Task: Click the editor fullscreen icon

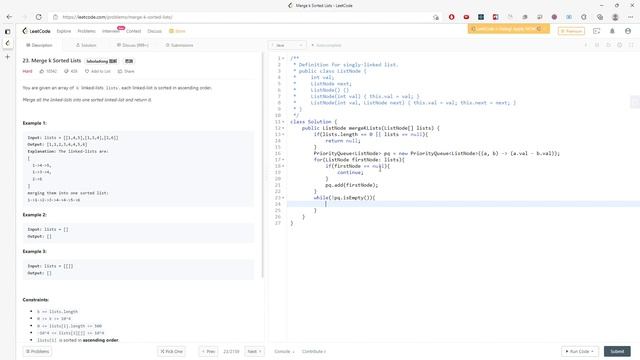Action: coord(631,45)
